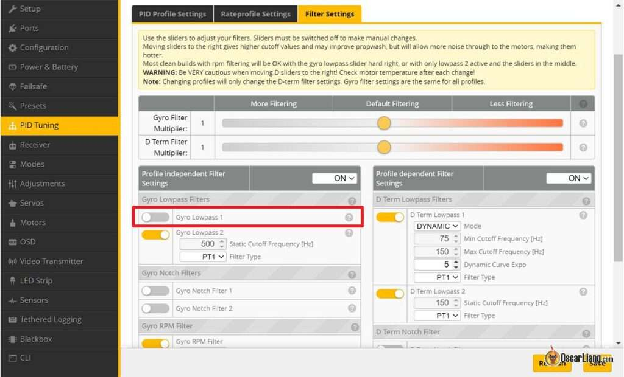Click D Term Lowpass 2 Static Cutoff field
The image size is (624, 377).
pos(437,303)
